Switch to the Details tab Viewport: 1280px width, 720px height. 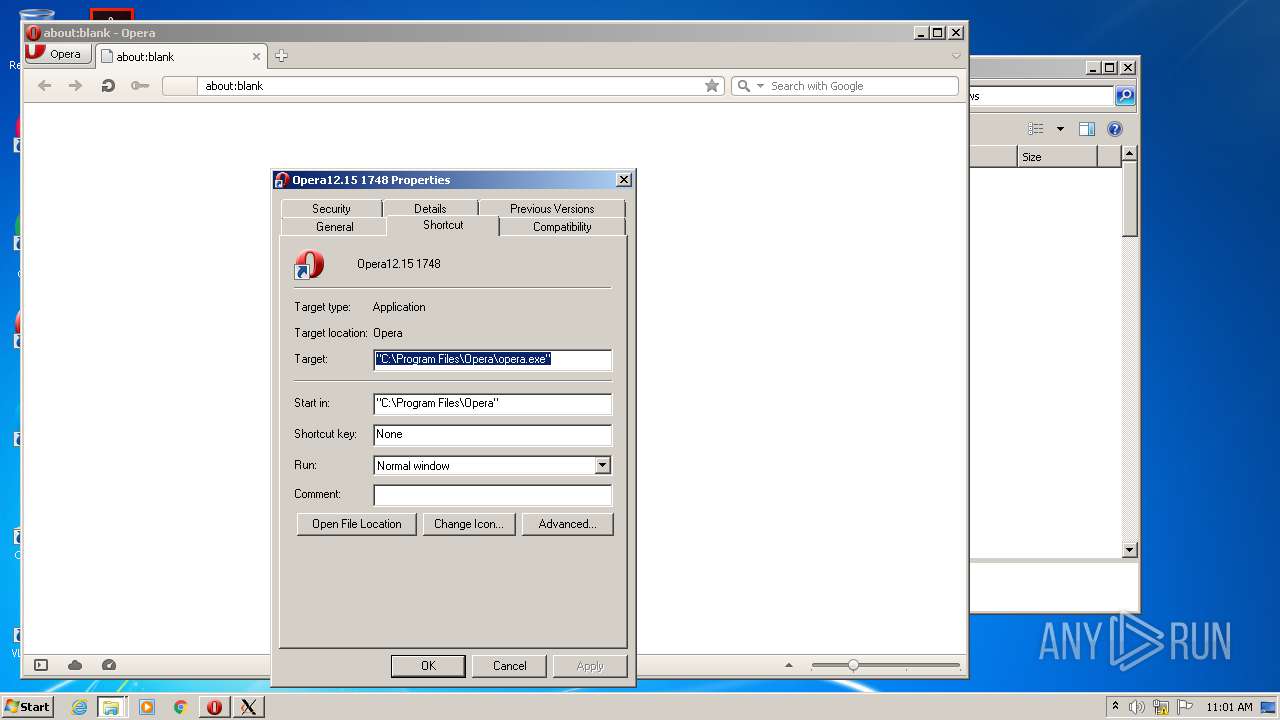(430, 209)
